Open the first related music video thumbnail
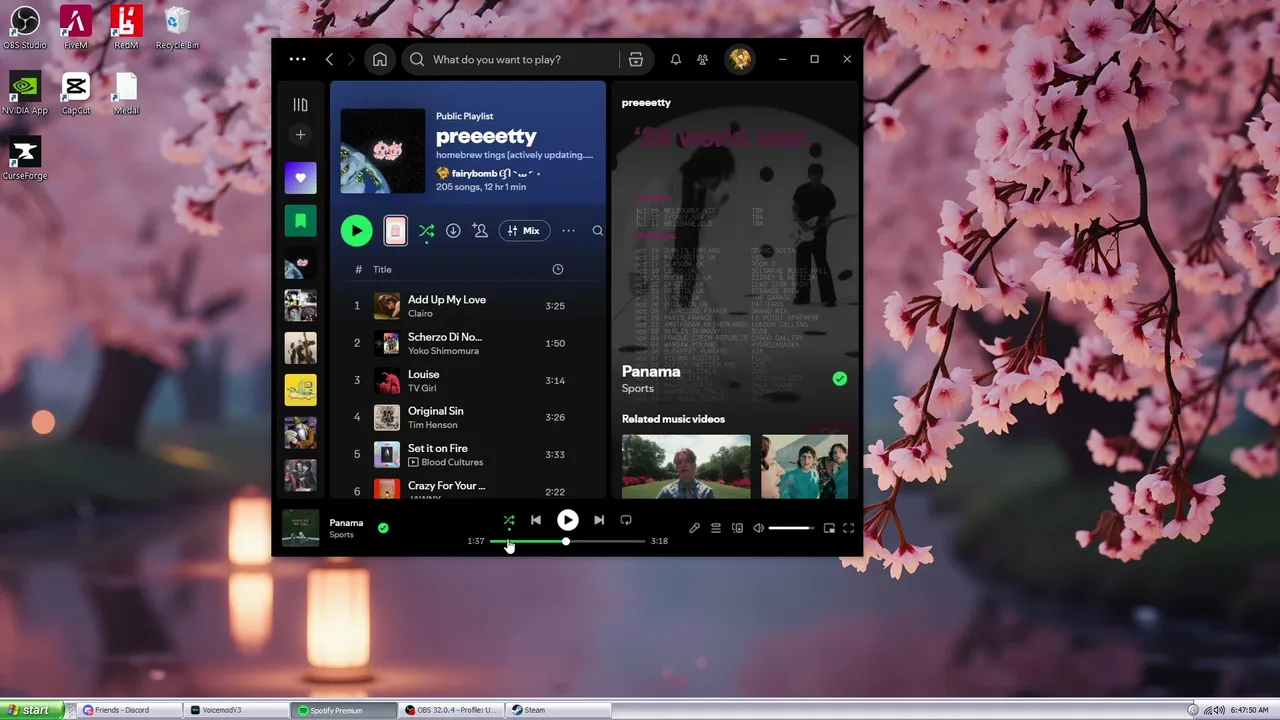 [686, 466]
